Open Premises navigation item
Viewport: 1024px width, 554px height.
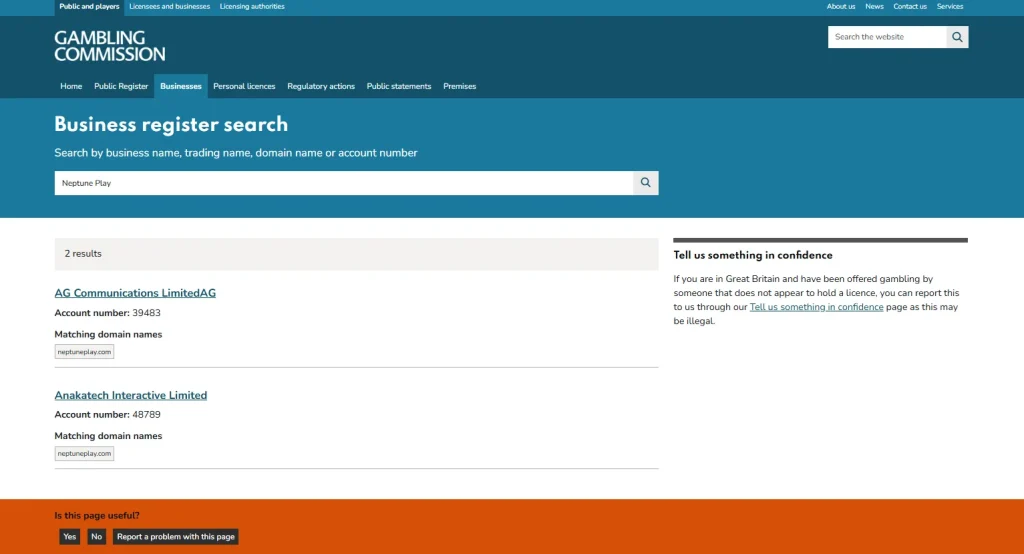pyautogui.click(x=460, y=86)
